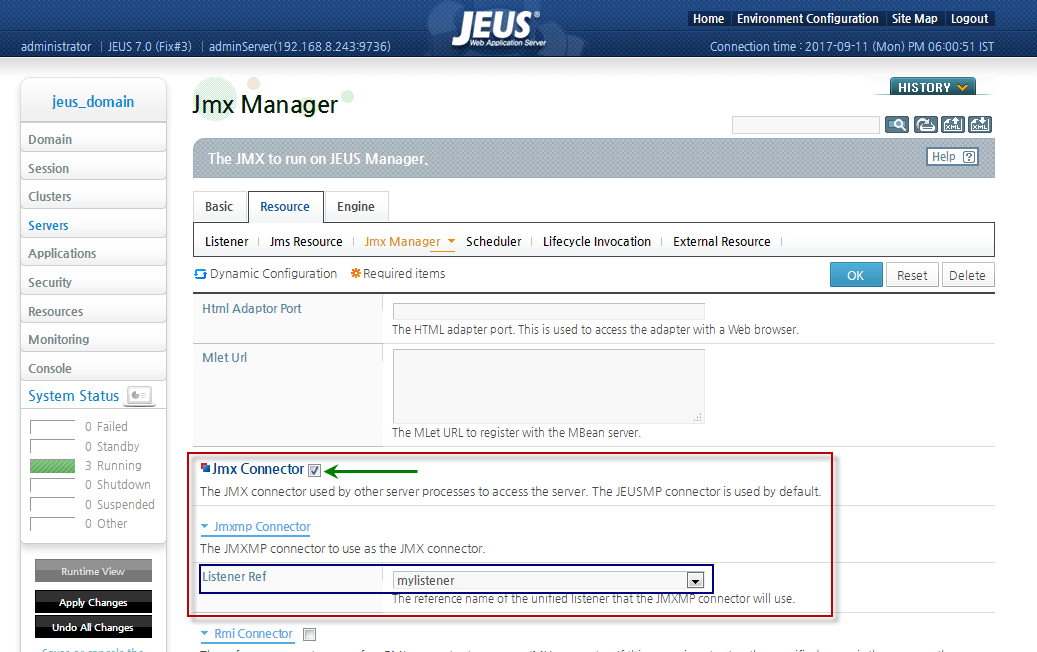The width and height of the screenshot is (1037, 652).
Task: Open the Security menu item
Action: [x=93, y=282]
